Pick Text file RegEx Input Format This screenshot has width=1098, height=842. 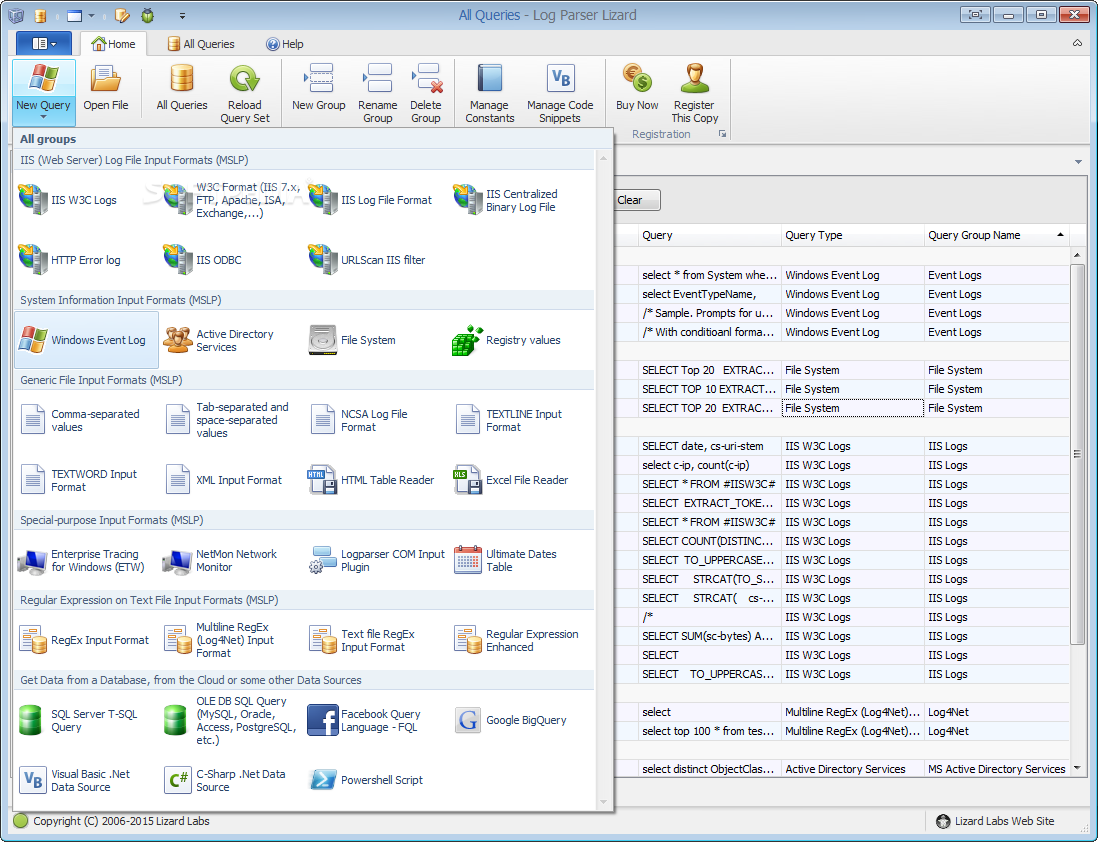point(376,640)
